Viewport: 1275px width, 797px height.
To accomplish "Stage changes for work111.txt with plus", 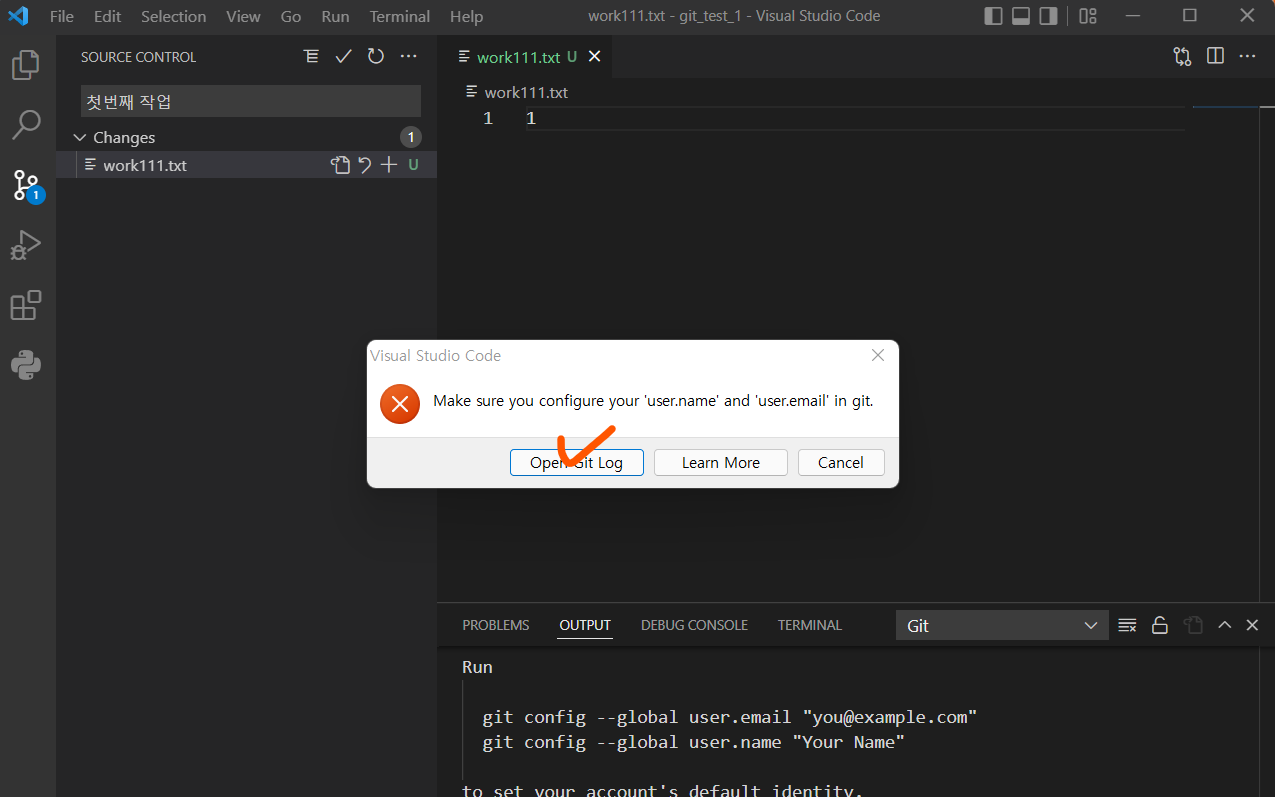I will [389, 165].
